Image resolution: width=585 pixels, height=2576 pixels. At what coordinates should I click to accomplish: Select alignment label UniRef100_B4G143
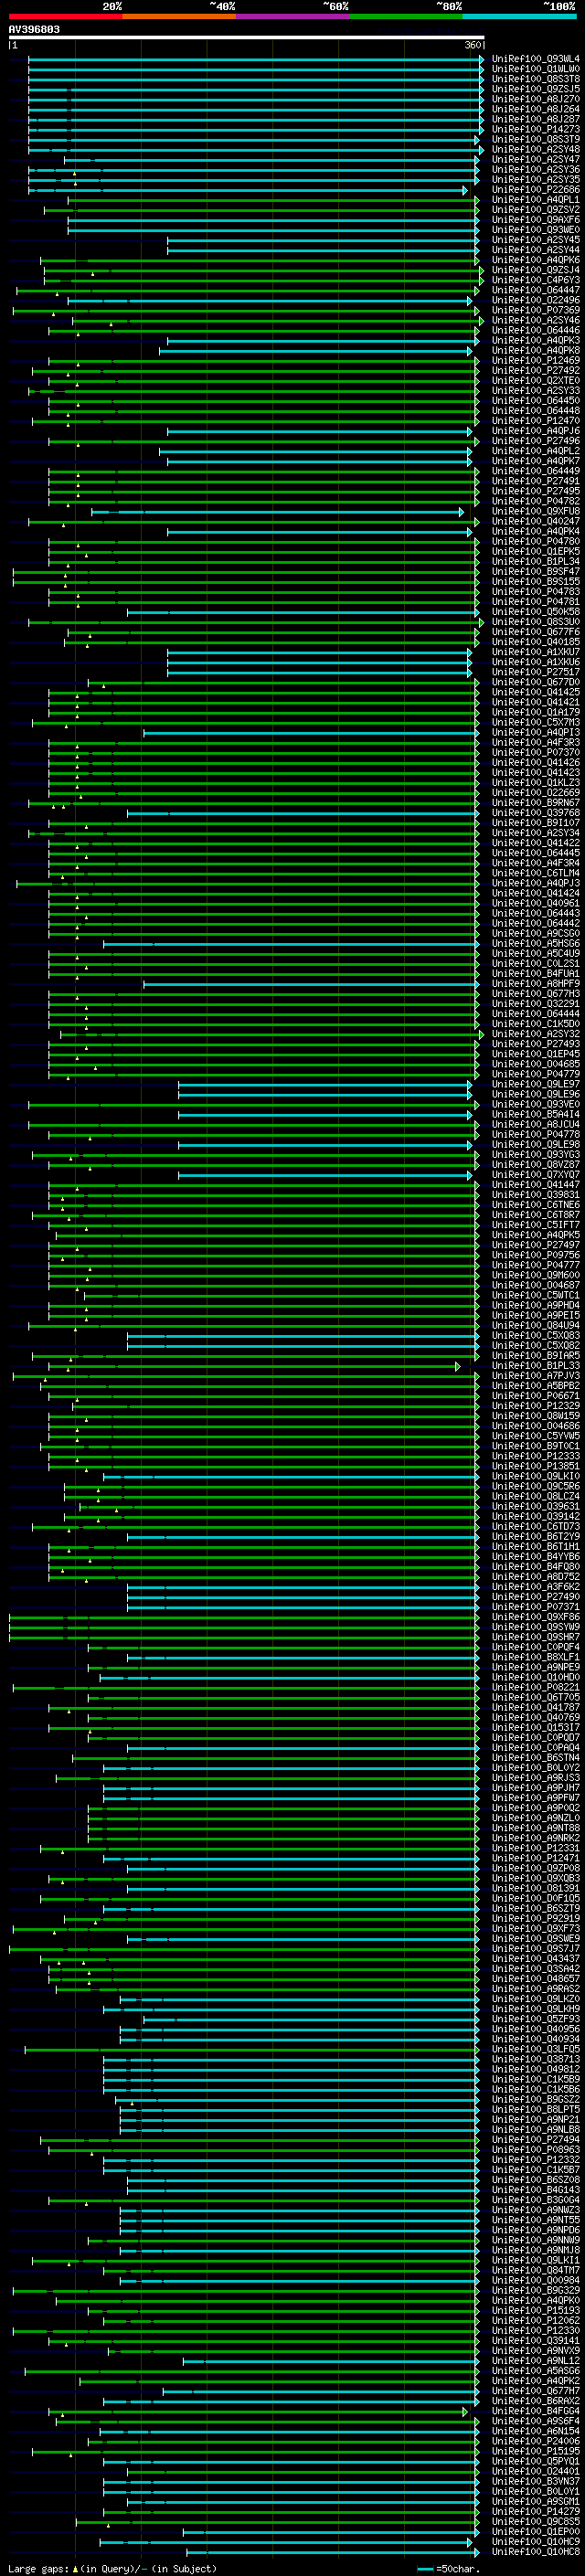pyautogui.click(x=535, y=2190)
